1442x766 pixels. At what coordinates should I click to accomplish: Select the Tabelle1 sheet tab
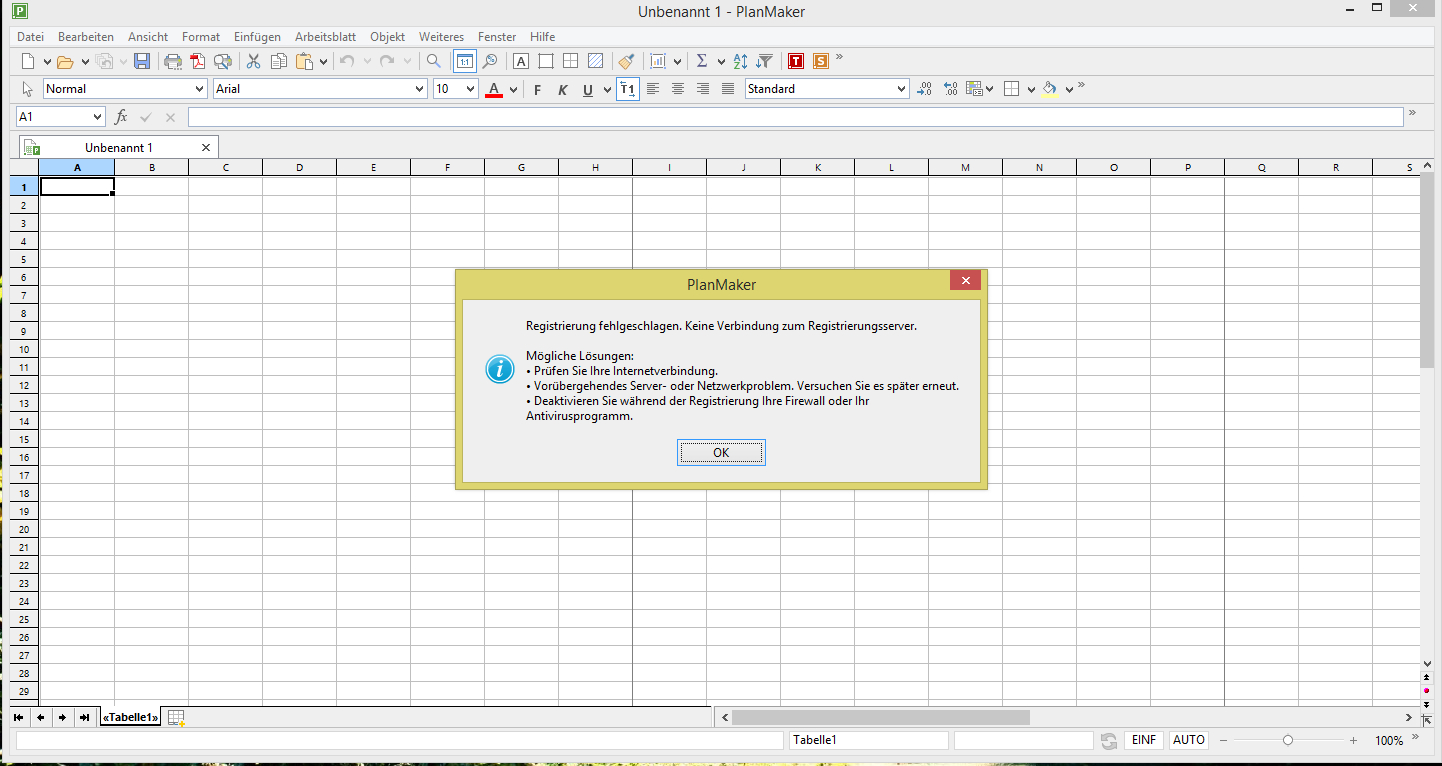[131, 717]
